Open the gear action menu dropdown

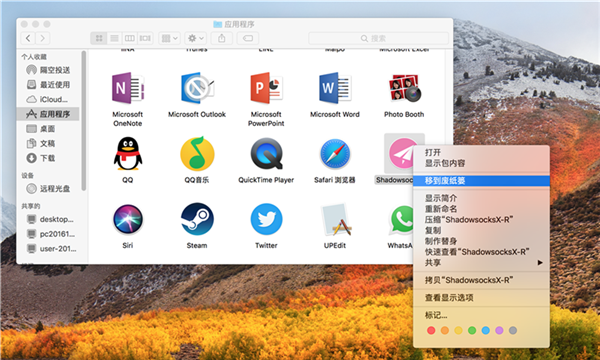point(196,38)
